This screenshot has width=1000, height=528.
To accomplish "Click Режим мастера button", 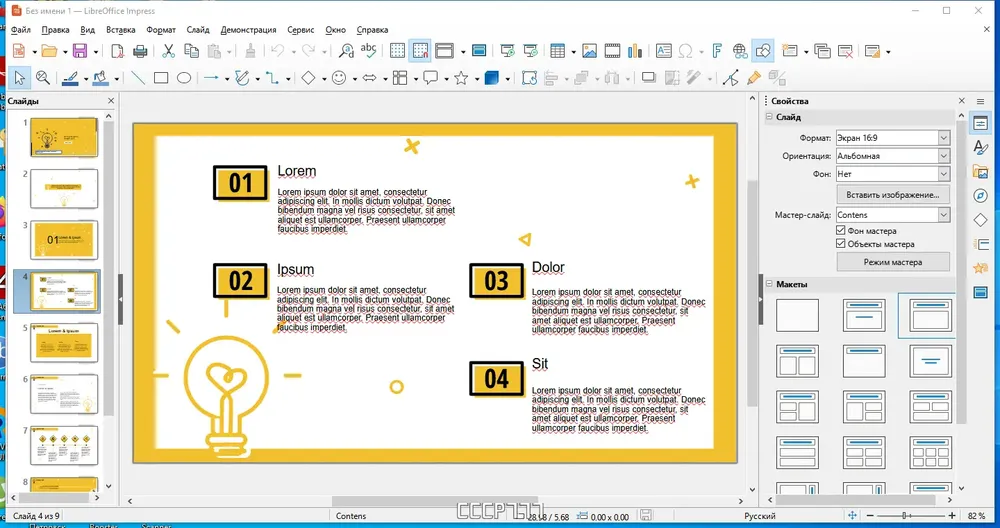I will pyautogui.click(x=892, y=262).
